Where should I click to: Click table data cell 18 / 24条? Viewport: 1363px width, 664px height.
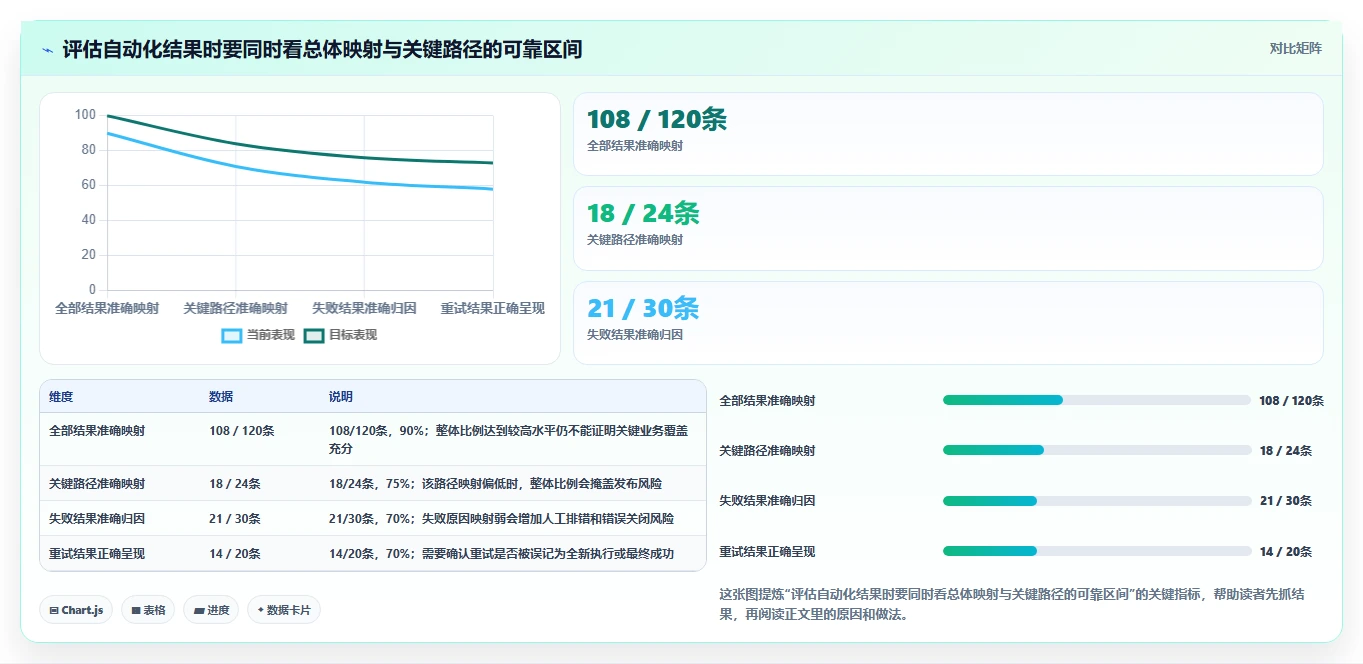tap(235, 484)
